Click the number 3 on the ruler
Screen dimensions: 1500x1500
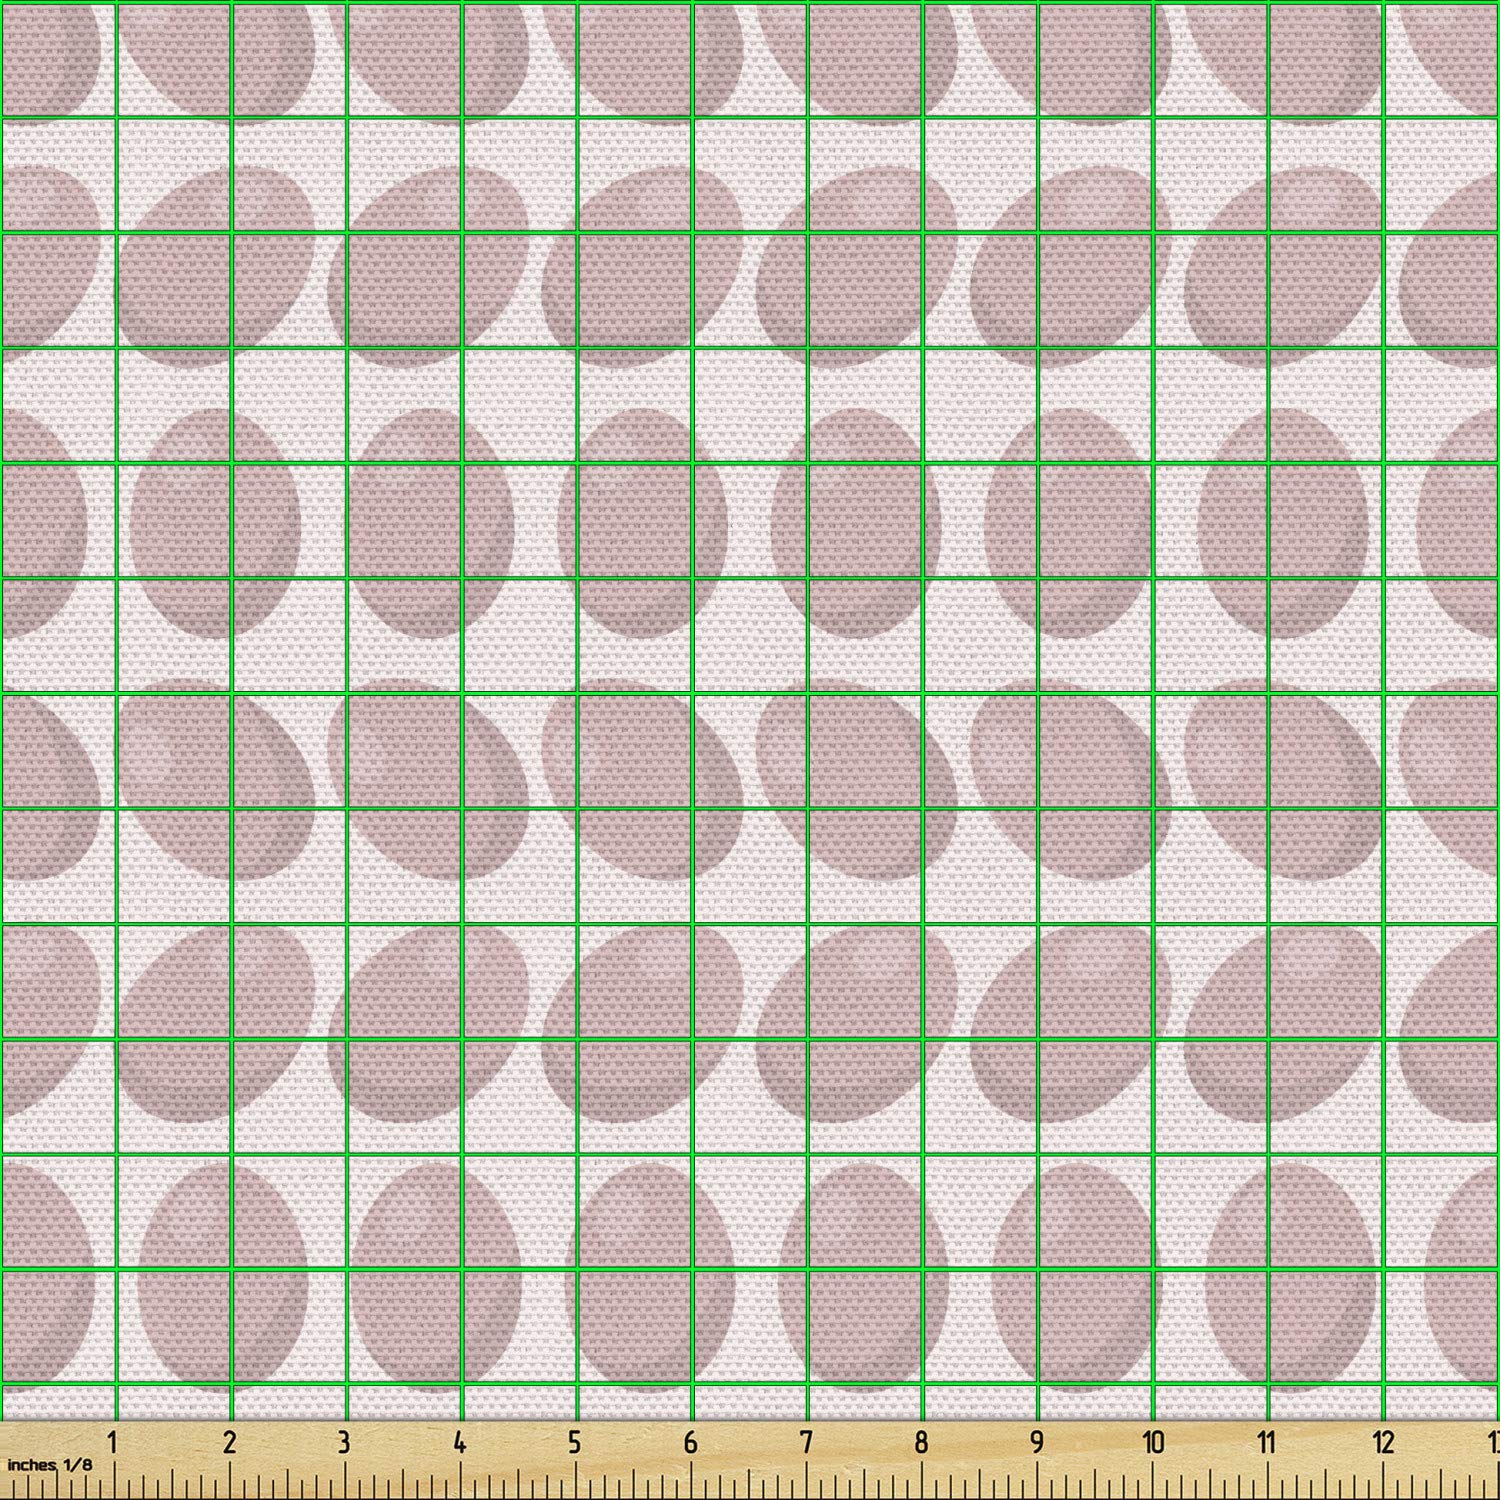point(344,1443)
